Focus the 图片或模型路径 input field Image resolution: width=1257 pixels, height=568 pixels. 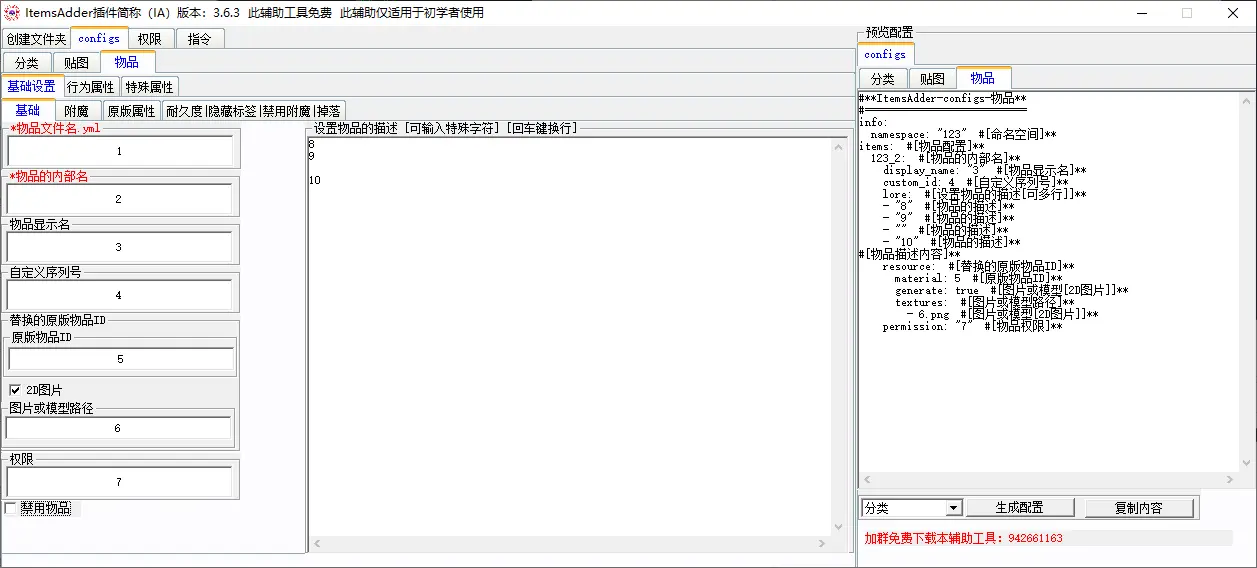119,428
